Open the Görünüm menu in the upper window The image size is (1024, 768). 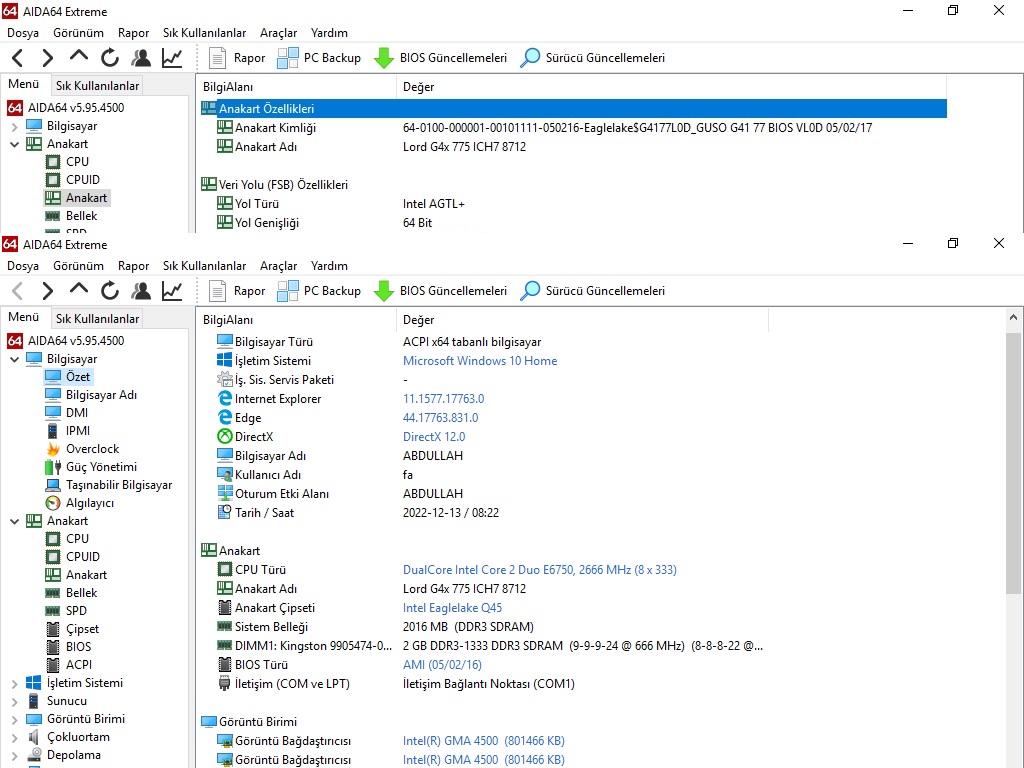(78, 33)
